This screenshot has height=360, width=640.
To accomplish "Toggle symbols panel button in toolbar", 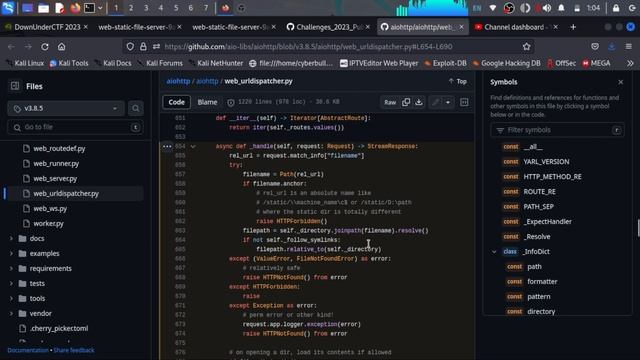I will [464, 102].
